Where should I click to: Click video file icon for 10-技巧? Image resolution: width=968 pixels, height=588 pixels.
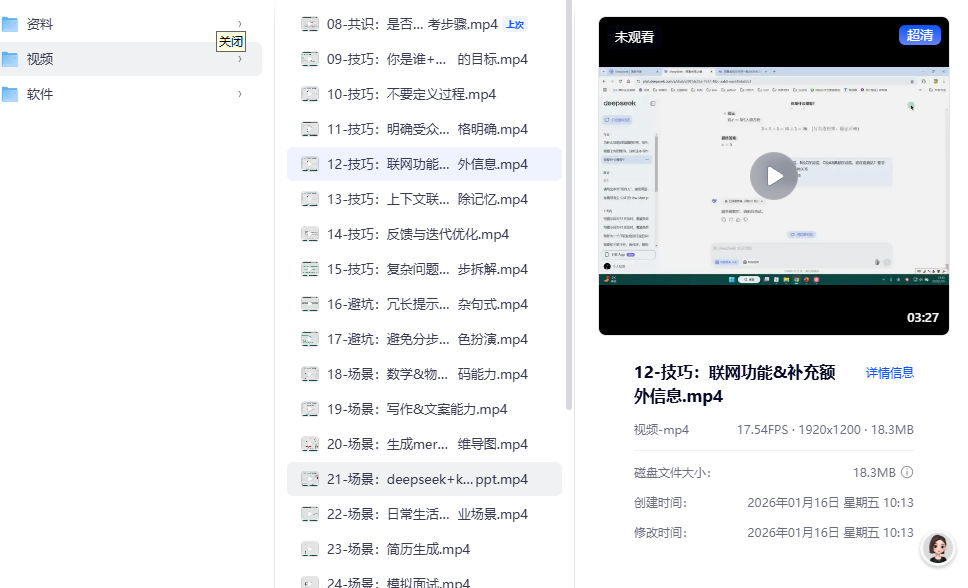[x=310, y=94]
